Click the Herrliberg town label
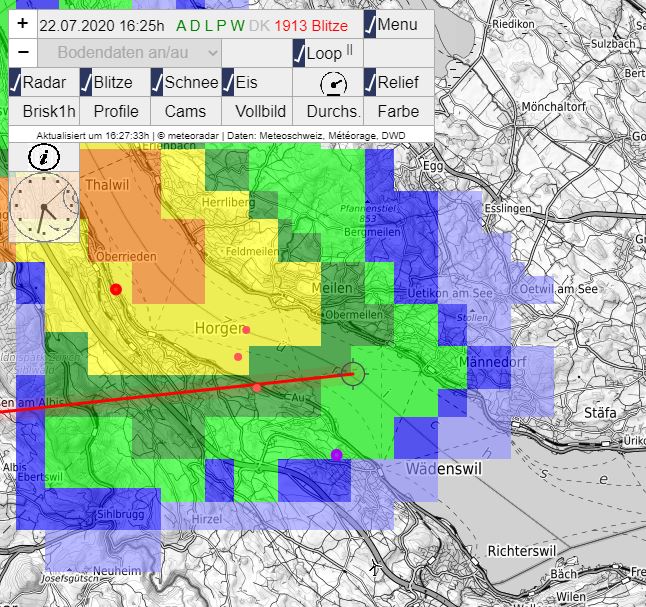The width and height of the screenshot is (646, 607). pos(228,202)
